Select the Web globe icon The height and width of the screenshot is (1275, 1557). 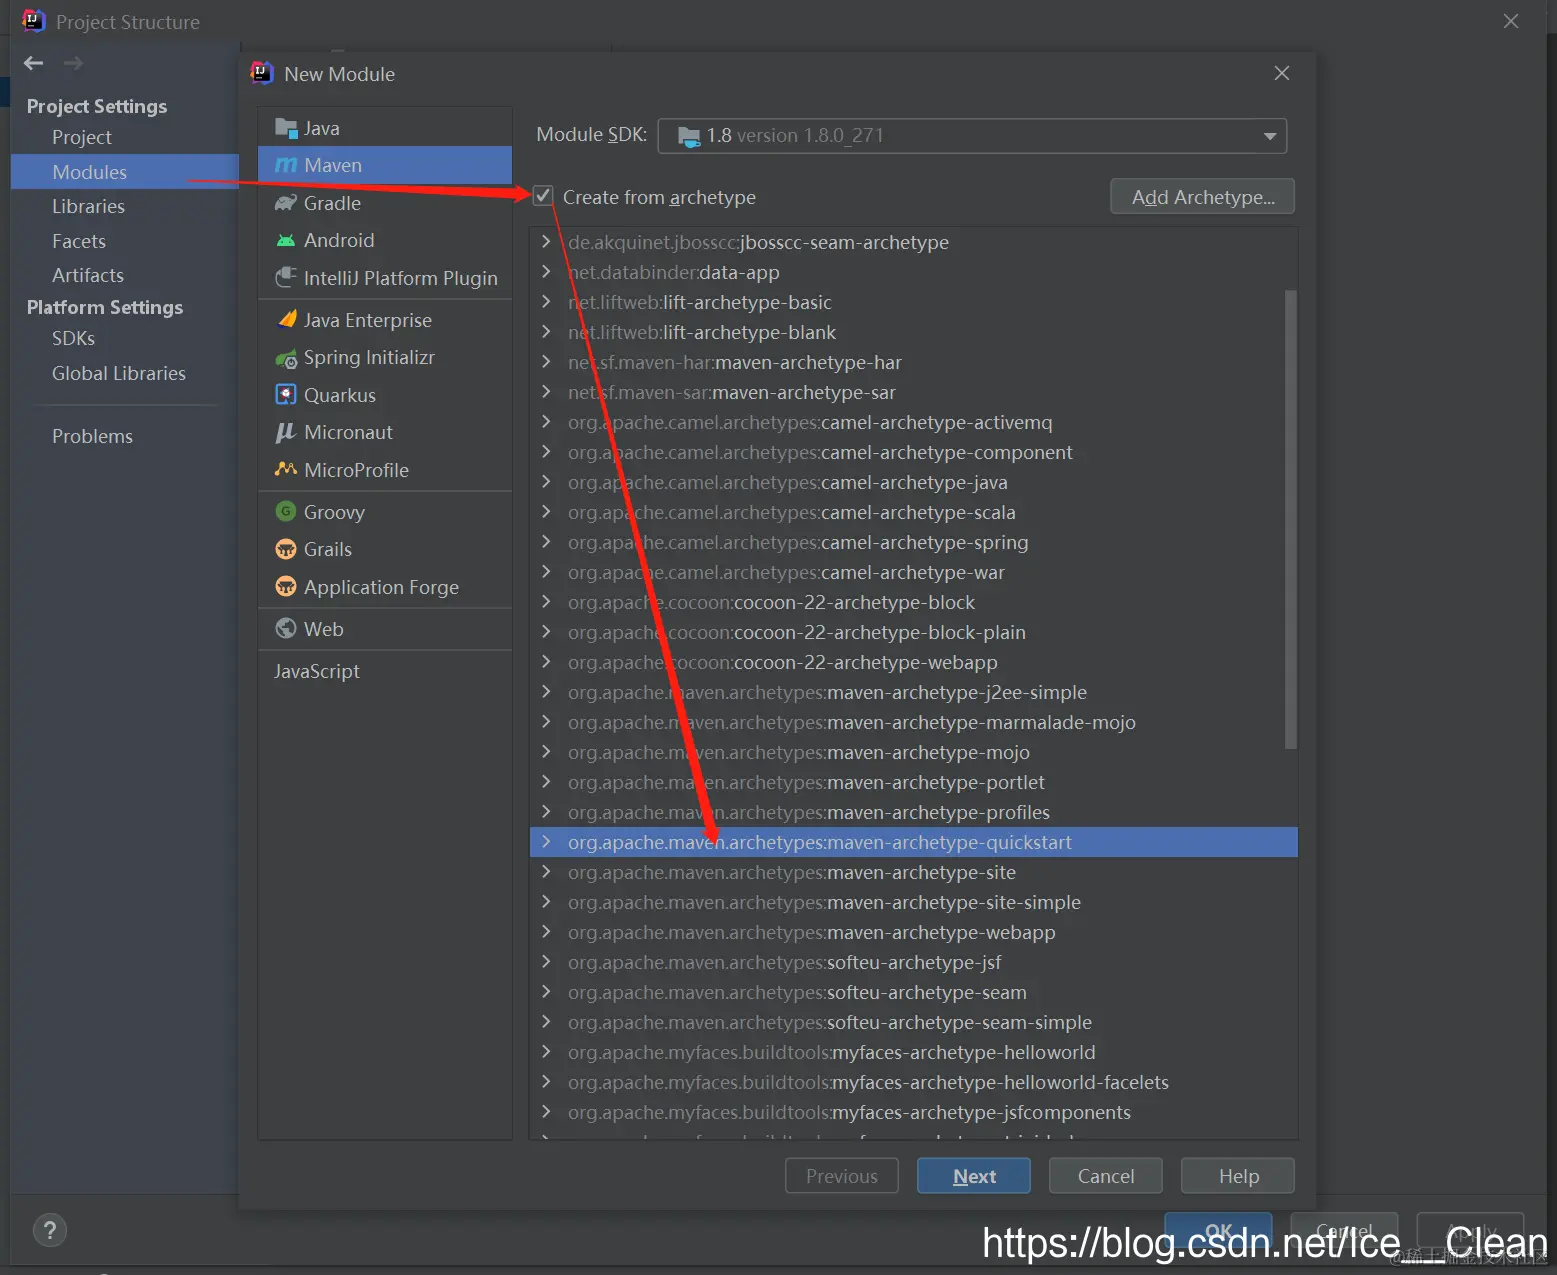coord(286,629)
